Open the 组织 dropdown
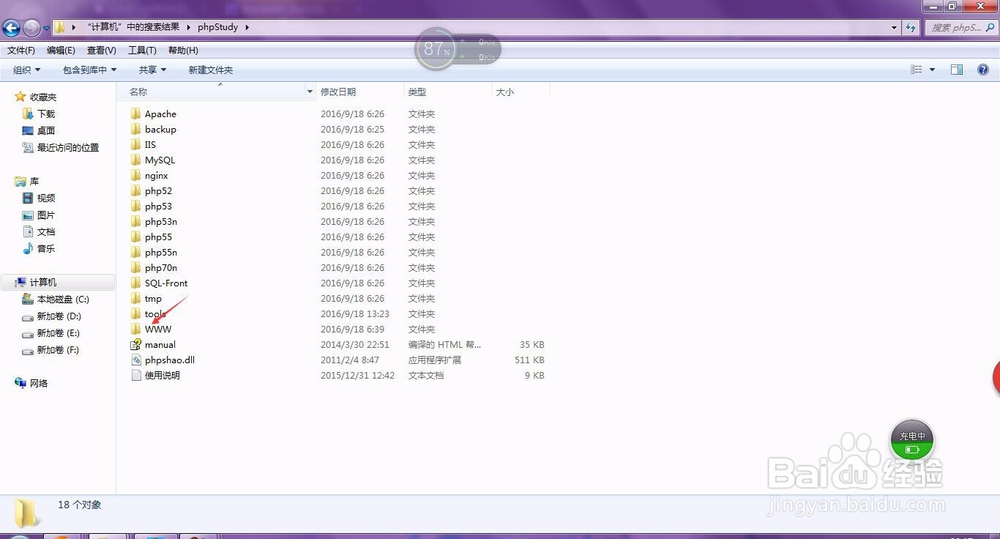1000x539 pixels. (x=27, y=70)
